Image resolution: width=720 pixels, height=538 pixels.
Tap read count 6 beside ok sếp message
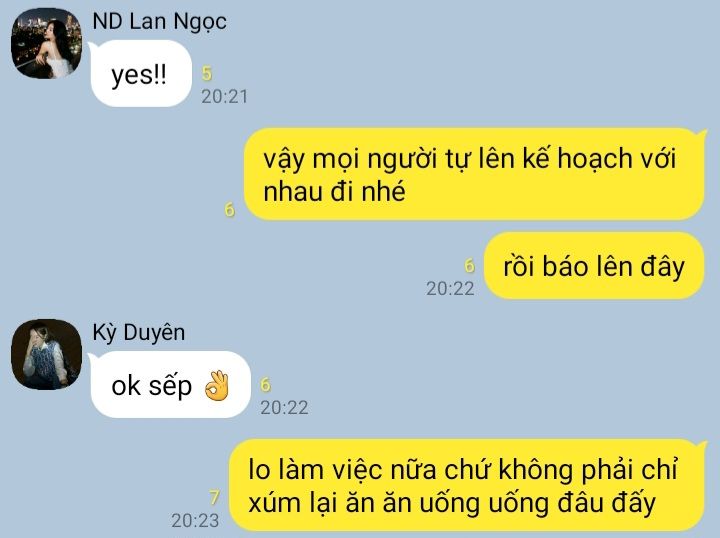[x=265, y=385]
